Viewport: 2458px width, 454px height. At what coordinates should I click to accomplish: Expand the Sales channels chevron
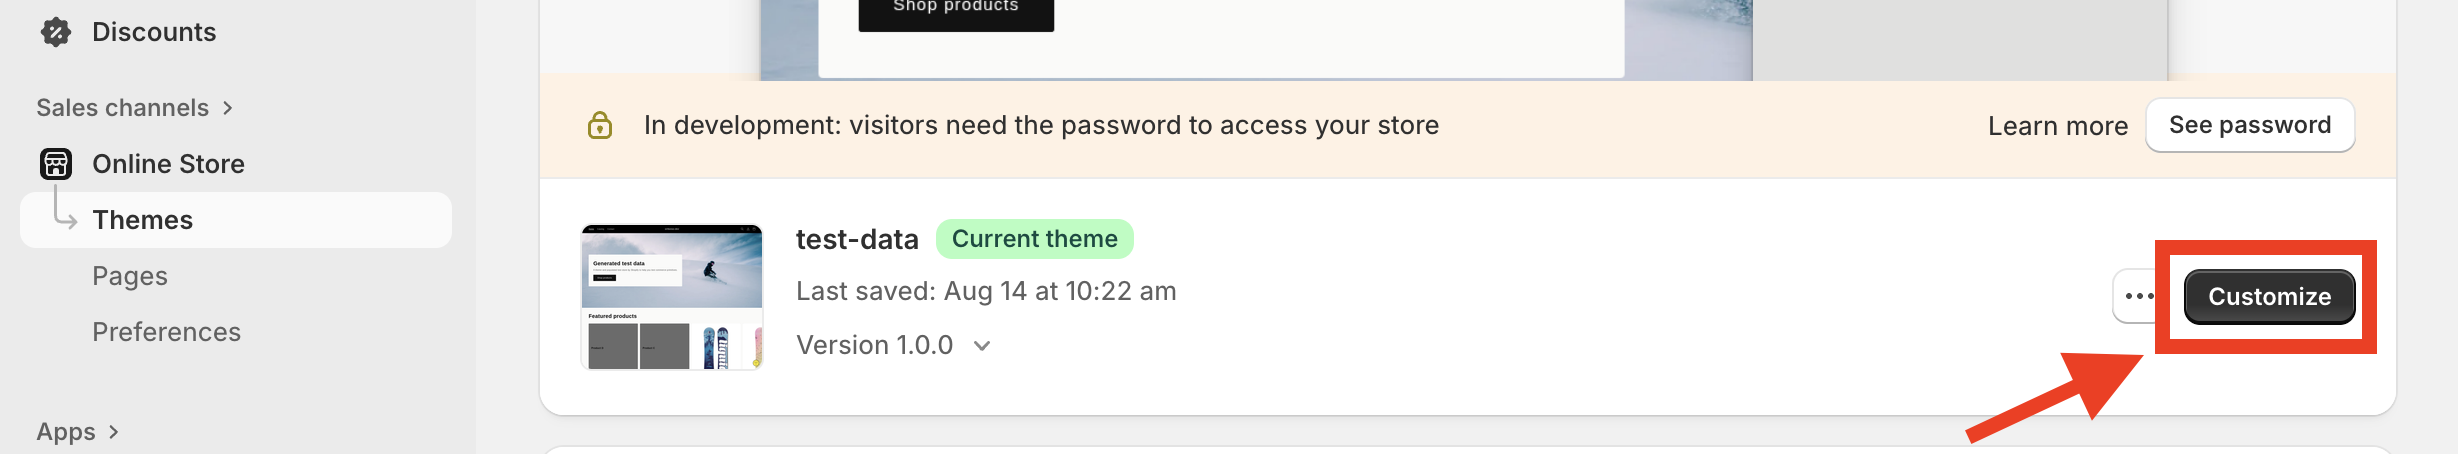point(228,108)
